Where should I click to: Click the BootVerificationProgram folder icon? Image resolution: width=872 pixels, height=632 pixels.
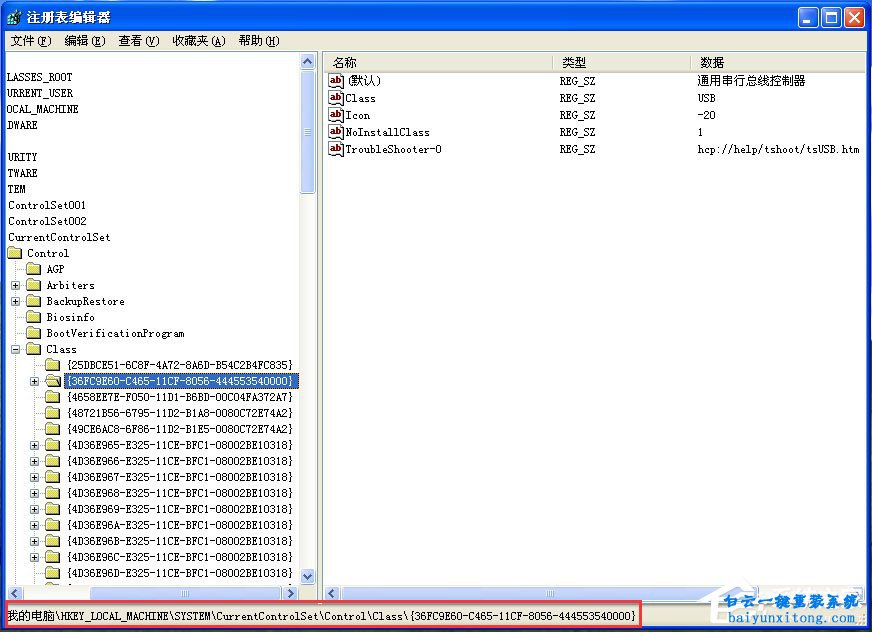coord(34,333)
